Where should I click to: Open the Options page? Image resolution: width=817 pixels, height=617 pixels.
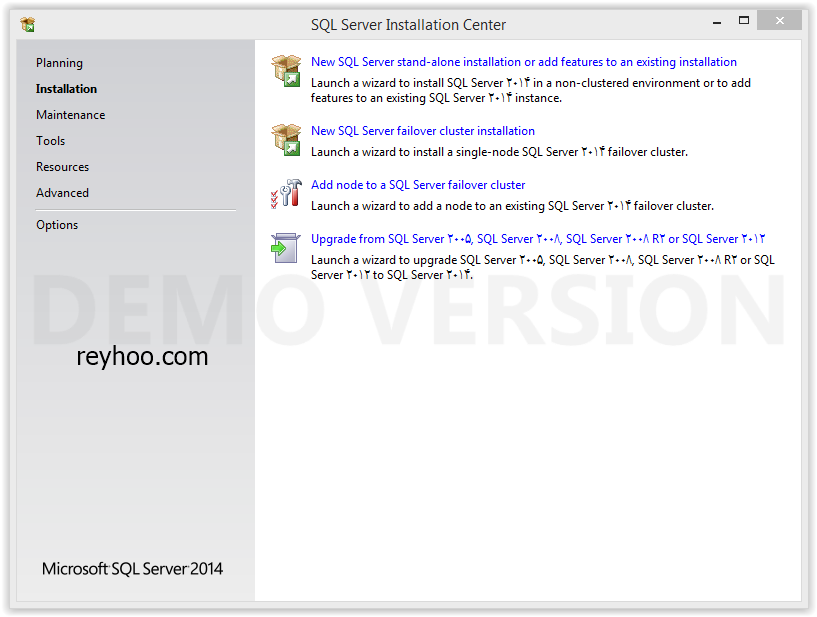pos(57,225)
